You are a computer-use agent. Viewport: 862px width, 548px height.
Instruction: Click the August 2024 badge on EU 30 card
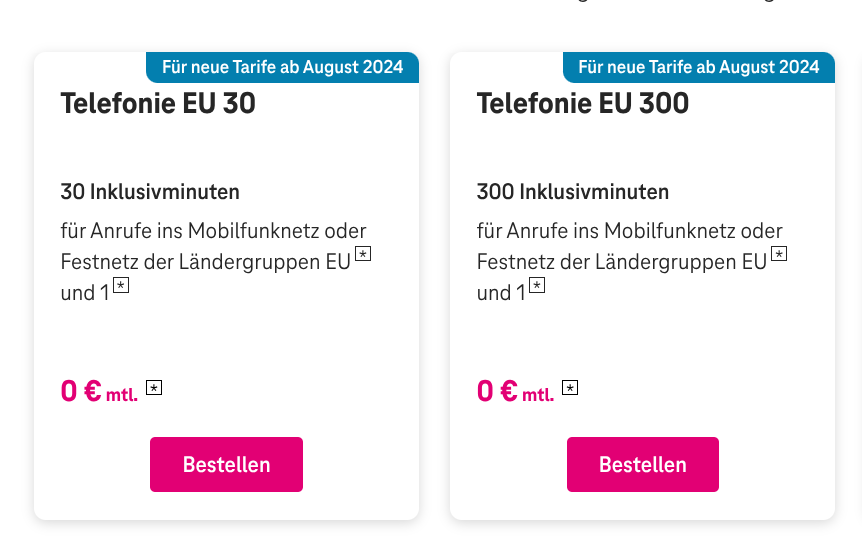(x=282, y=67)
